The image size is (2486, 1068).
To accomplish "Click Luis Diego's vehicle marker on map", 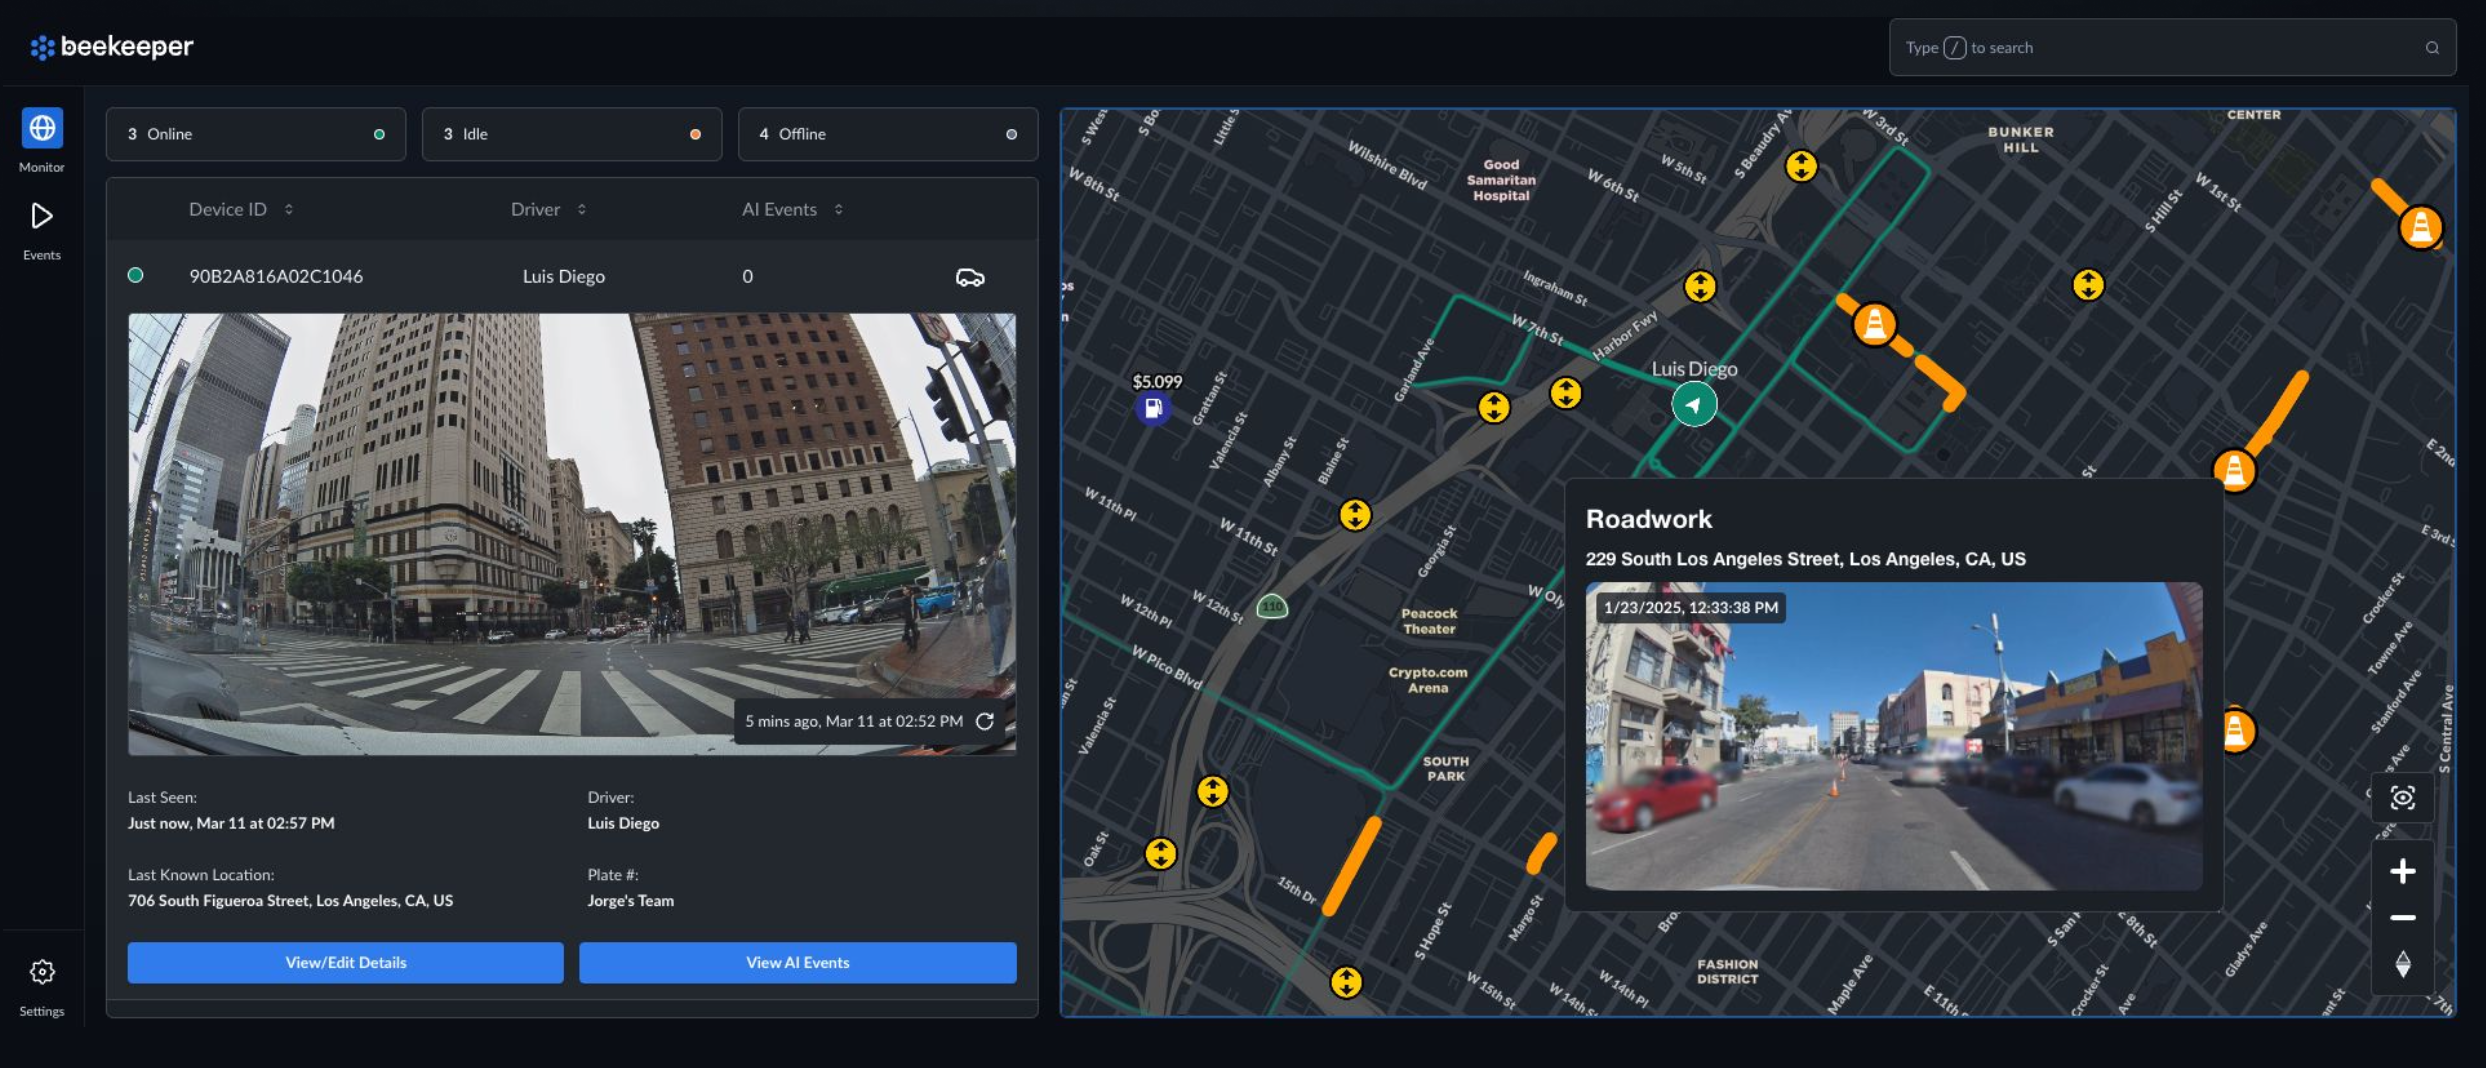I will [x=1693, y=405].
